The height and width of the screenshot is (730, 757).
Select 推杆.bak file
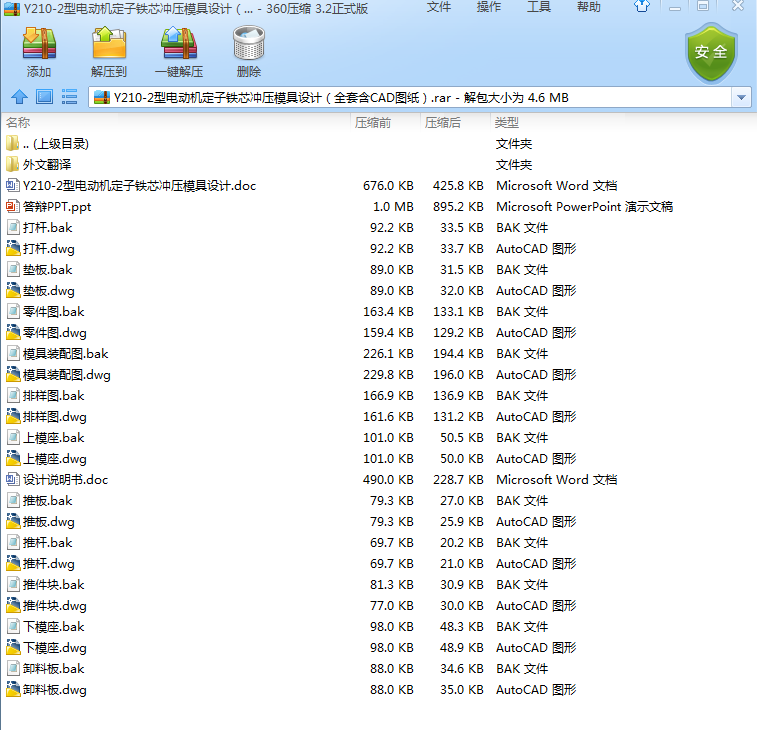click(x=47, y=543)
